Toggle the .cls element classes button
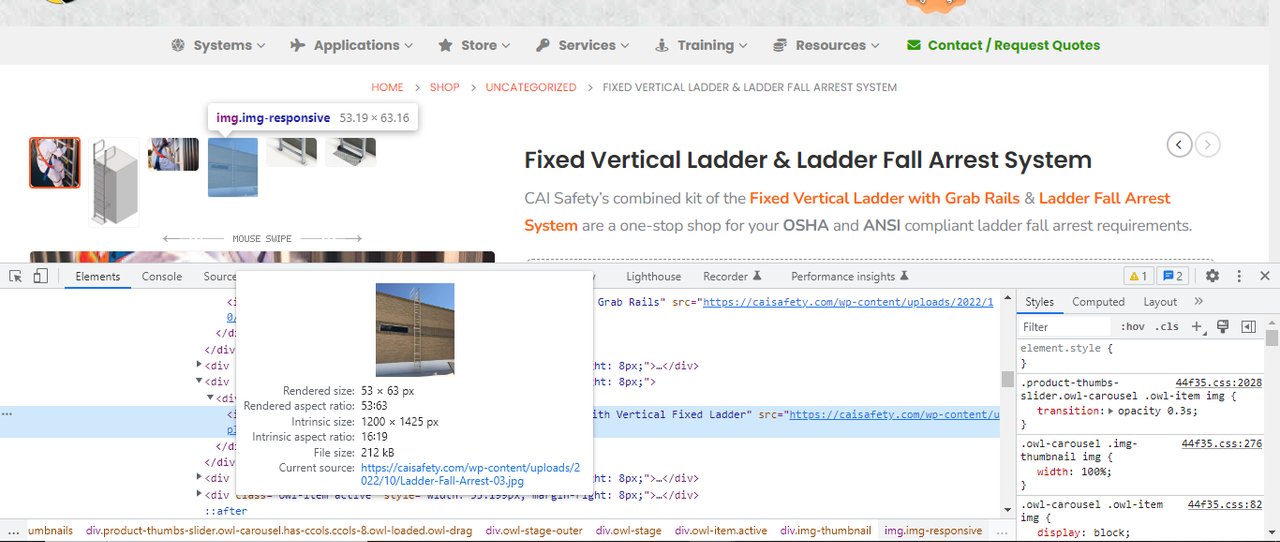Screen dimensions: 1280x542 coord(1167,327)
